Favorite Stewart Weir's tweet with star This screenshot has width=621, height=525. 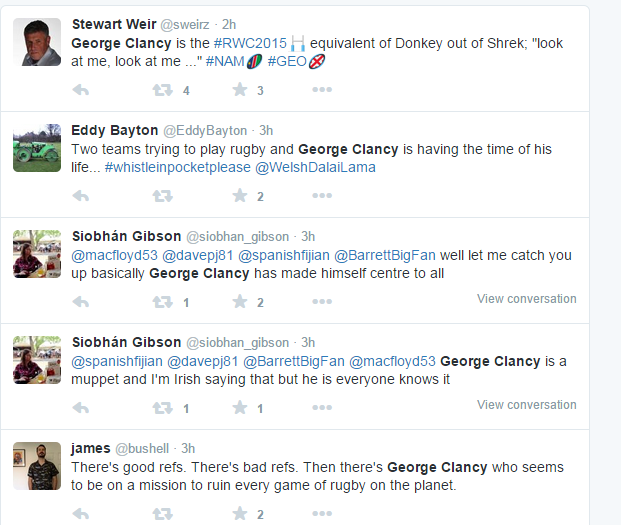pos(240,90)
